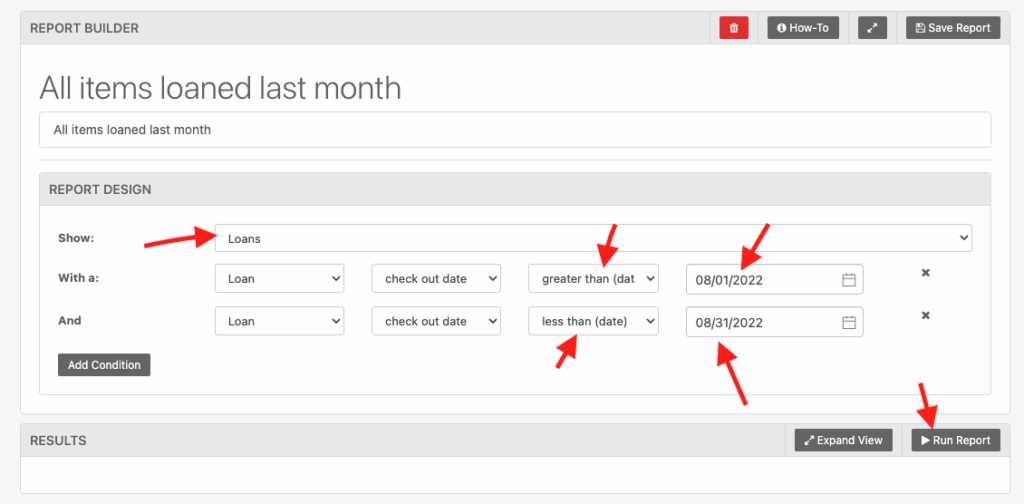Open the How-To help guide
Viewport: 1024px width, 504px height.
coord(802,28)
